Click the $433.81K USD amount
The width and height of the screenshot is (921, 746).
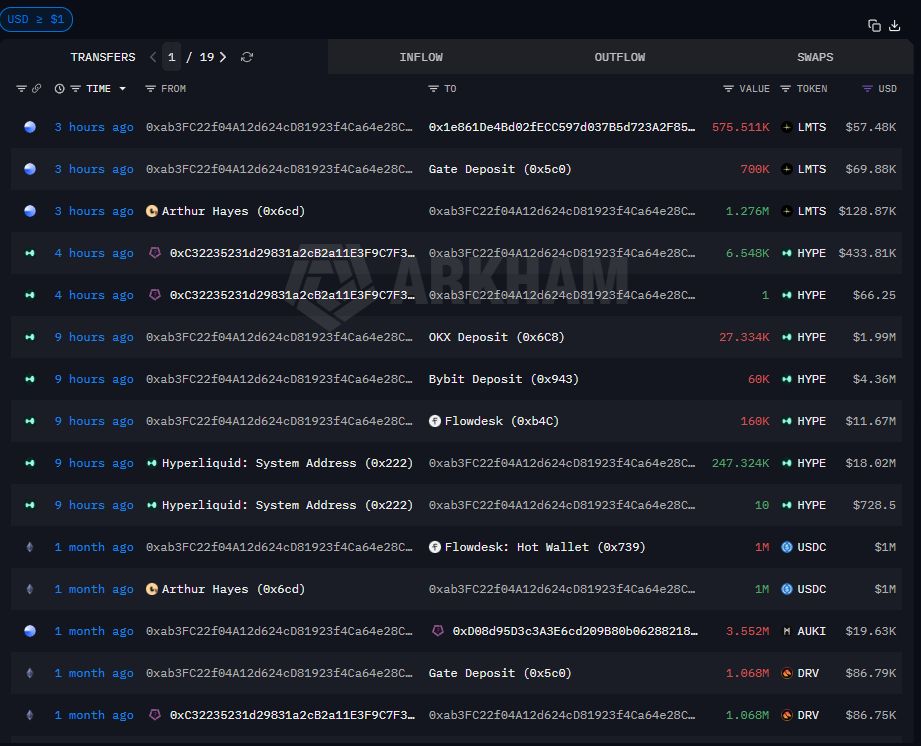click(x=867, y=253)
